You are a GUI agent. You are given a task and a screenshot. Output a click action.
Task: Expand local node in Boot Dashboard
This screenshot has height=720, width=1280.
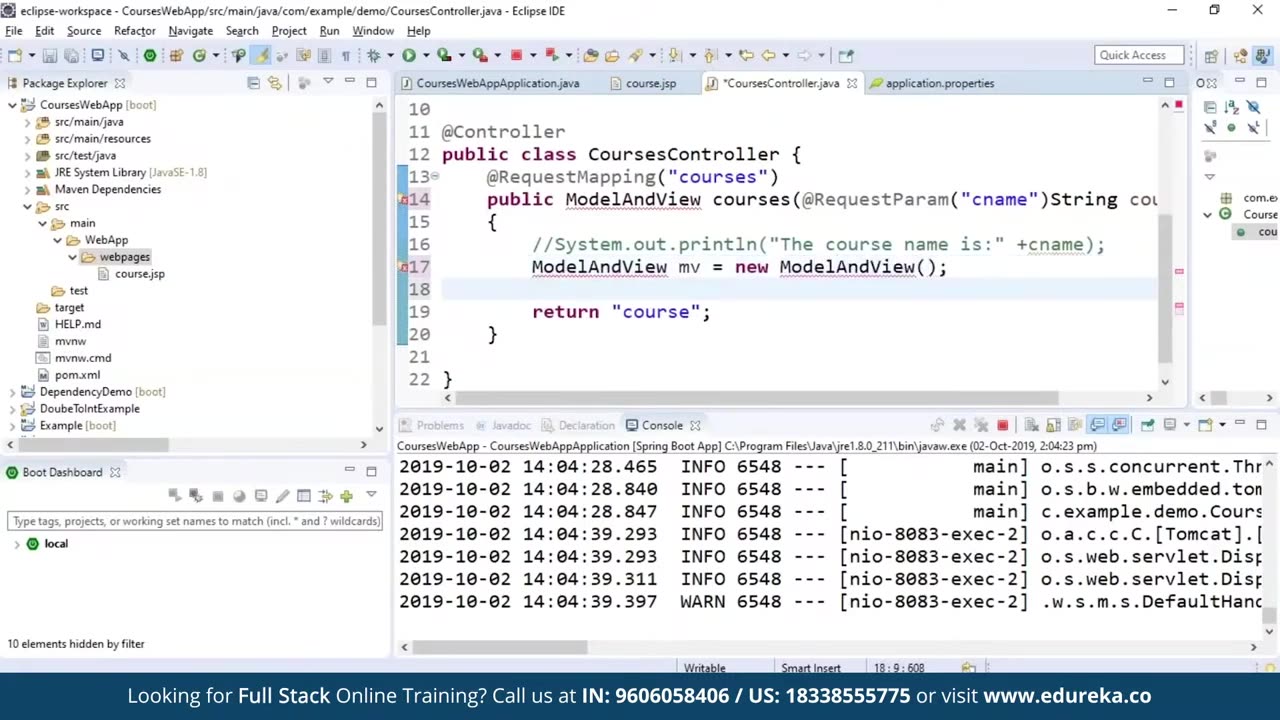[17, 544]
